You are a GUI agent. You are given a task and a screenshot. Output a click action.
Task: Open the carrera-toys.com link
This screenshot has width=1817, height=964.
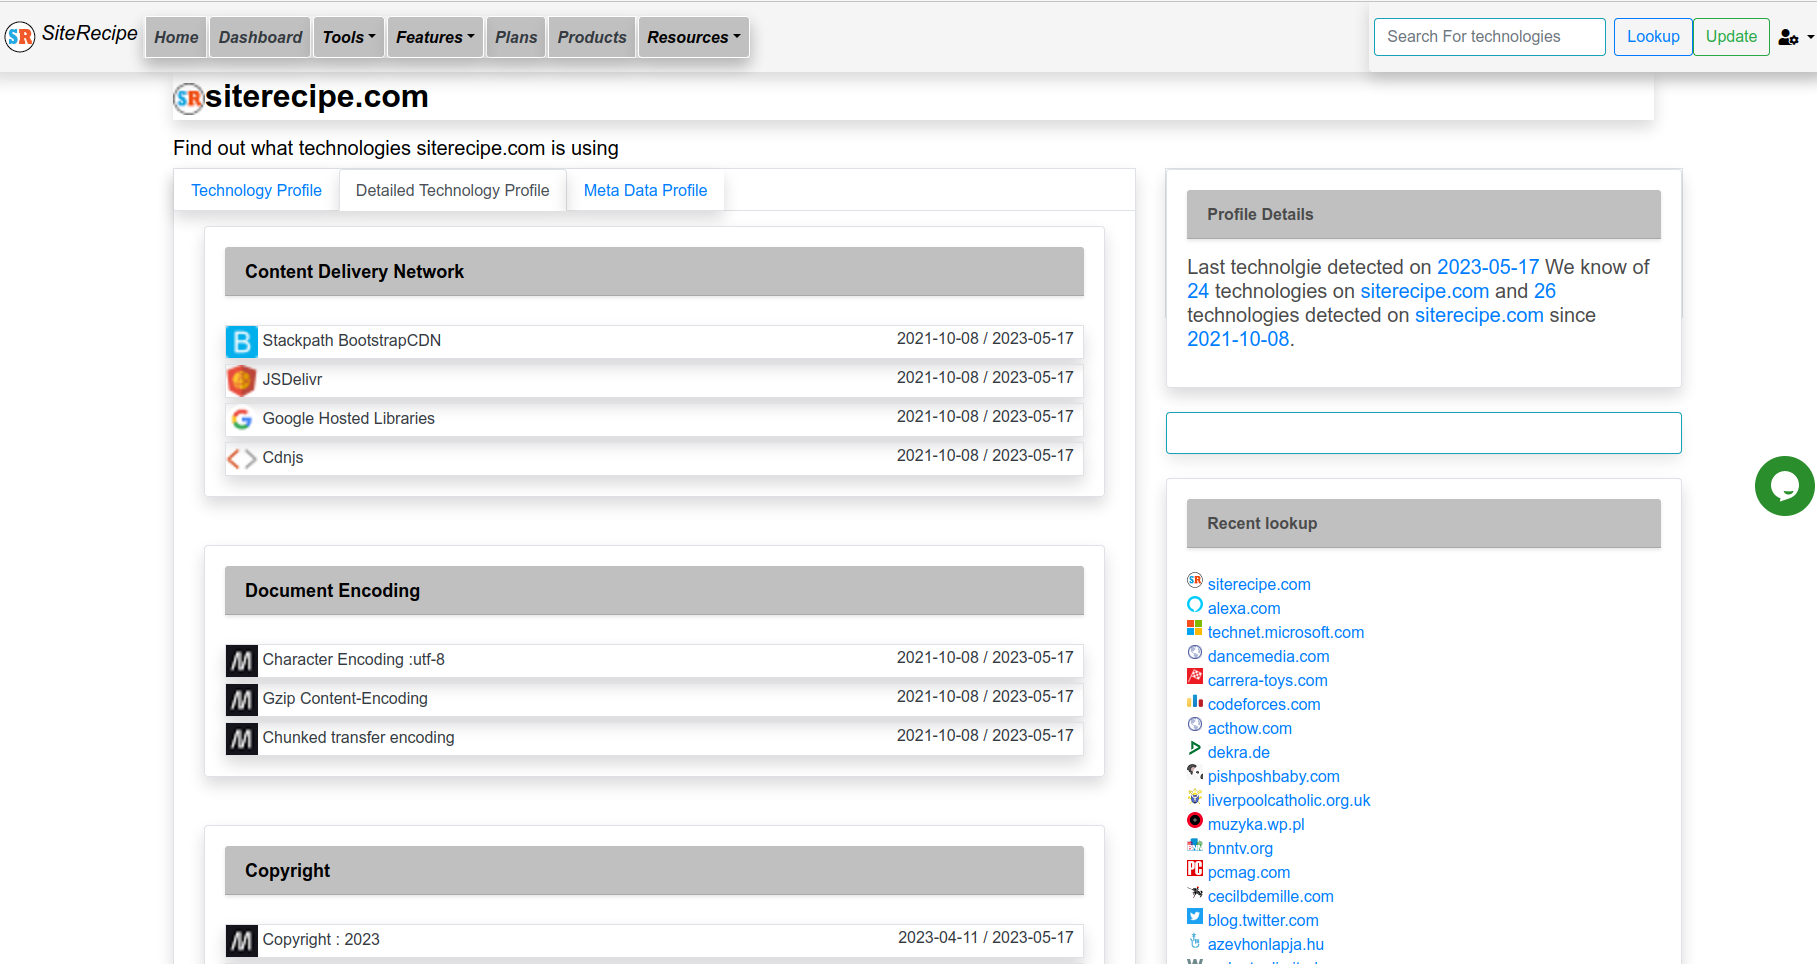tap(1268, 681)
